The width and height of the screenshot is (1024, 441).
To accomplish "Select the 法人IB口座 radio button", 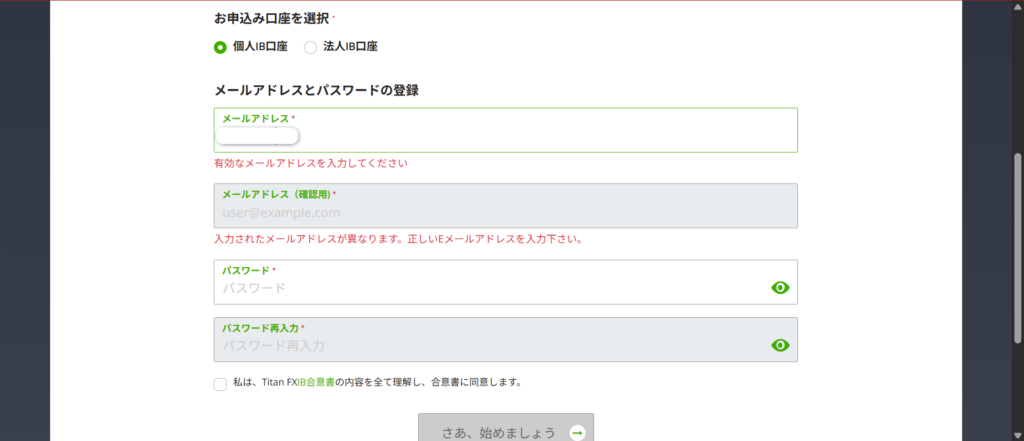I will (x=311, y=47).
